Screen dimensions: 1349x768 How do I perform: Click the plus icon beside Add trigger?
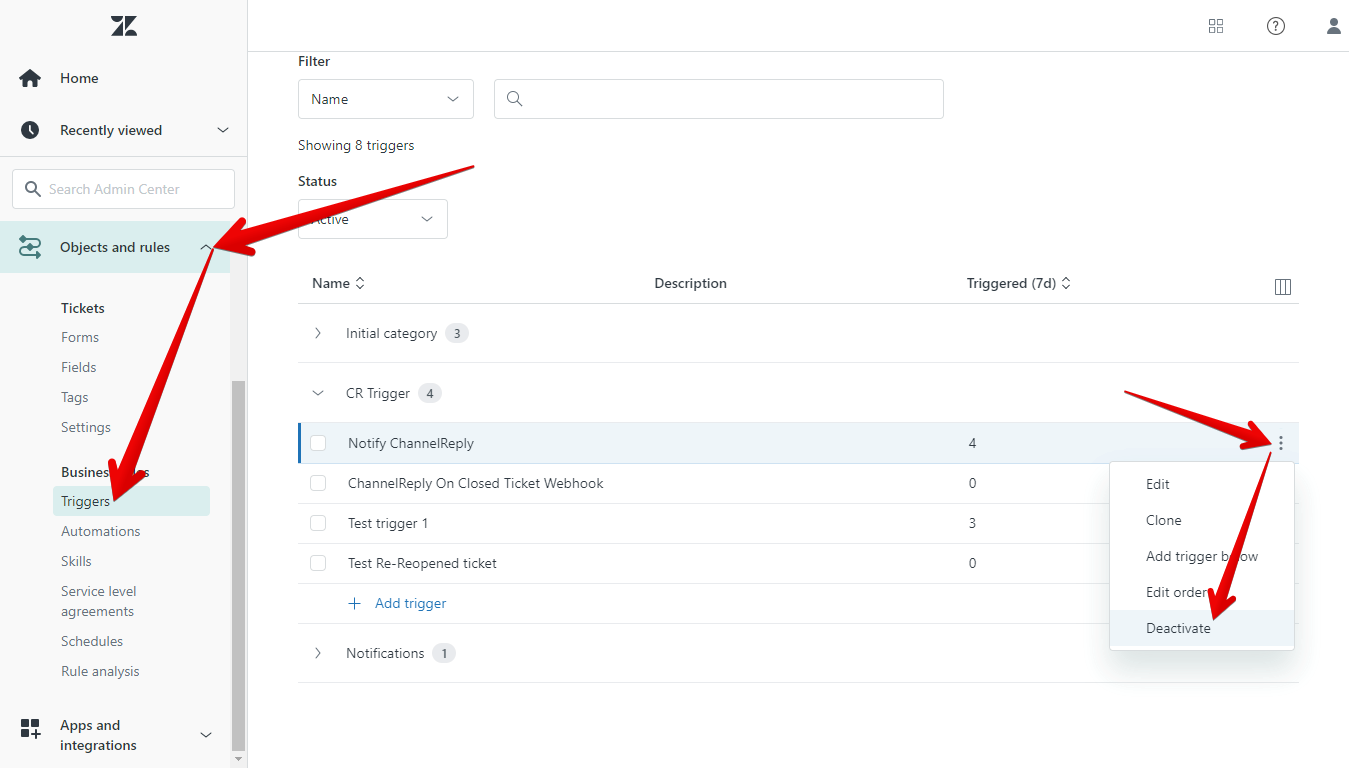[x=354, y=603]
